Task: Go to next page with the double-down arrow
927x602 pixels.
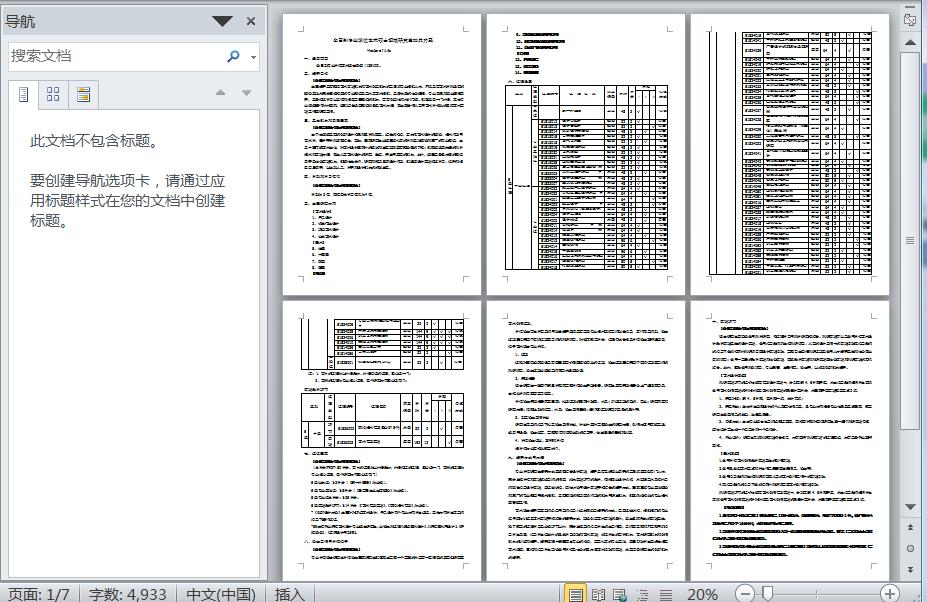Action: (910, 569)
